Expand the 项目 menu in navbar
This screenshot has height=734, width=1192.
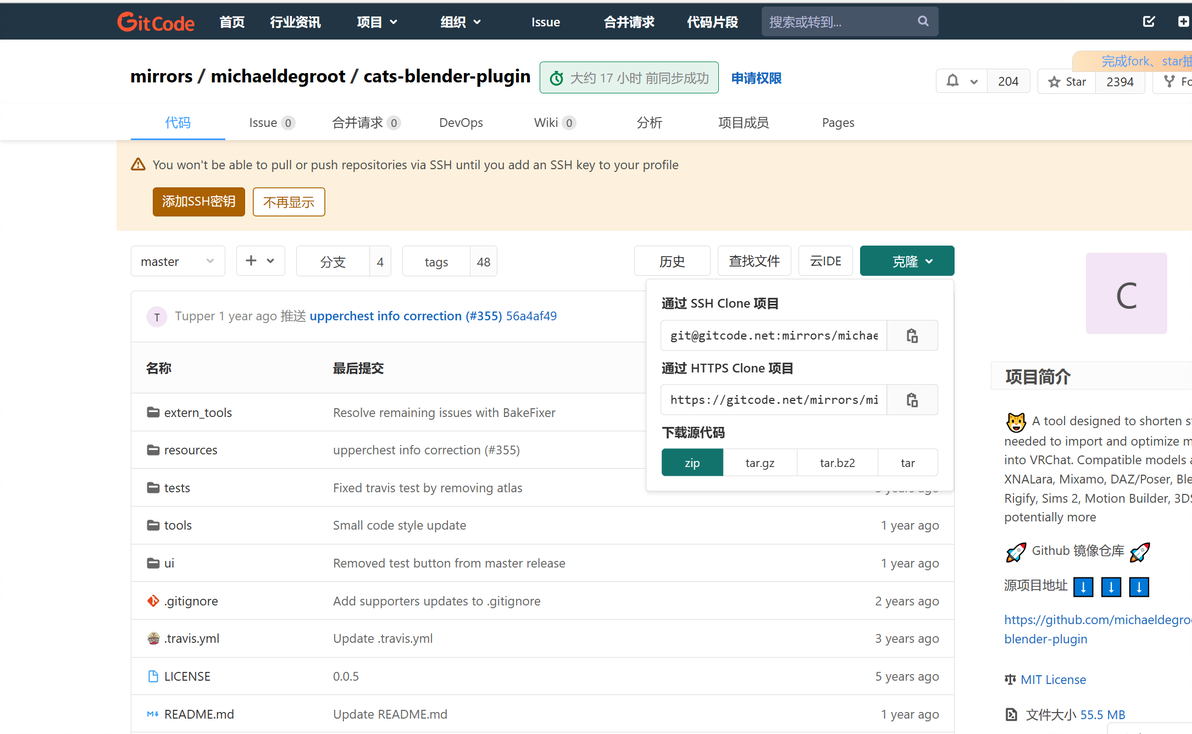(377, 22)
